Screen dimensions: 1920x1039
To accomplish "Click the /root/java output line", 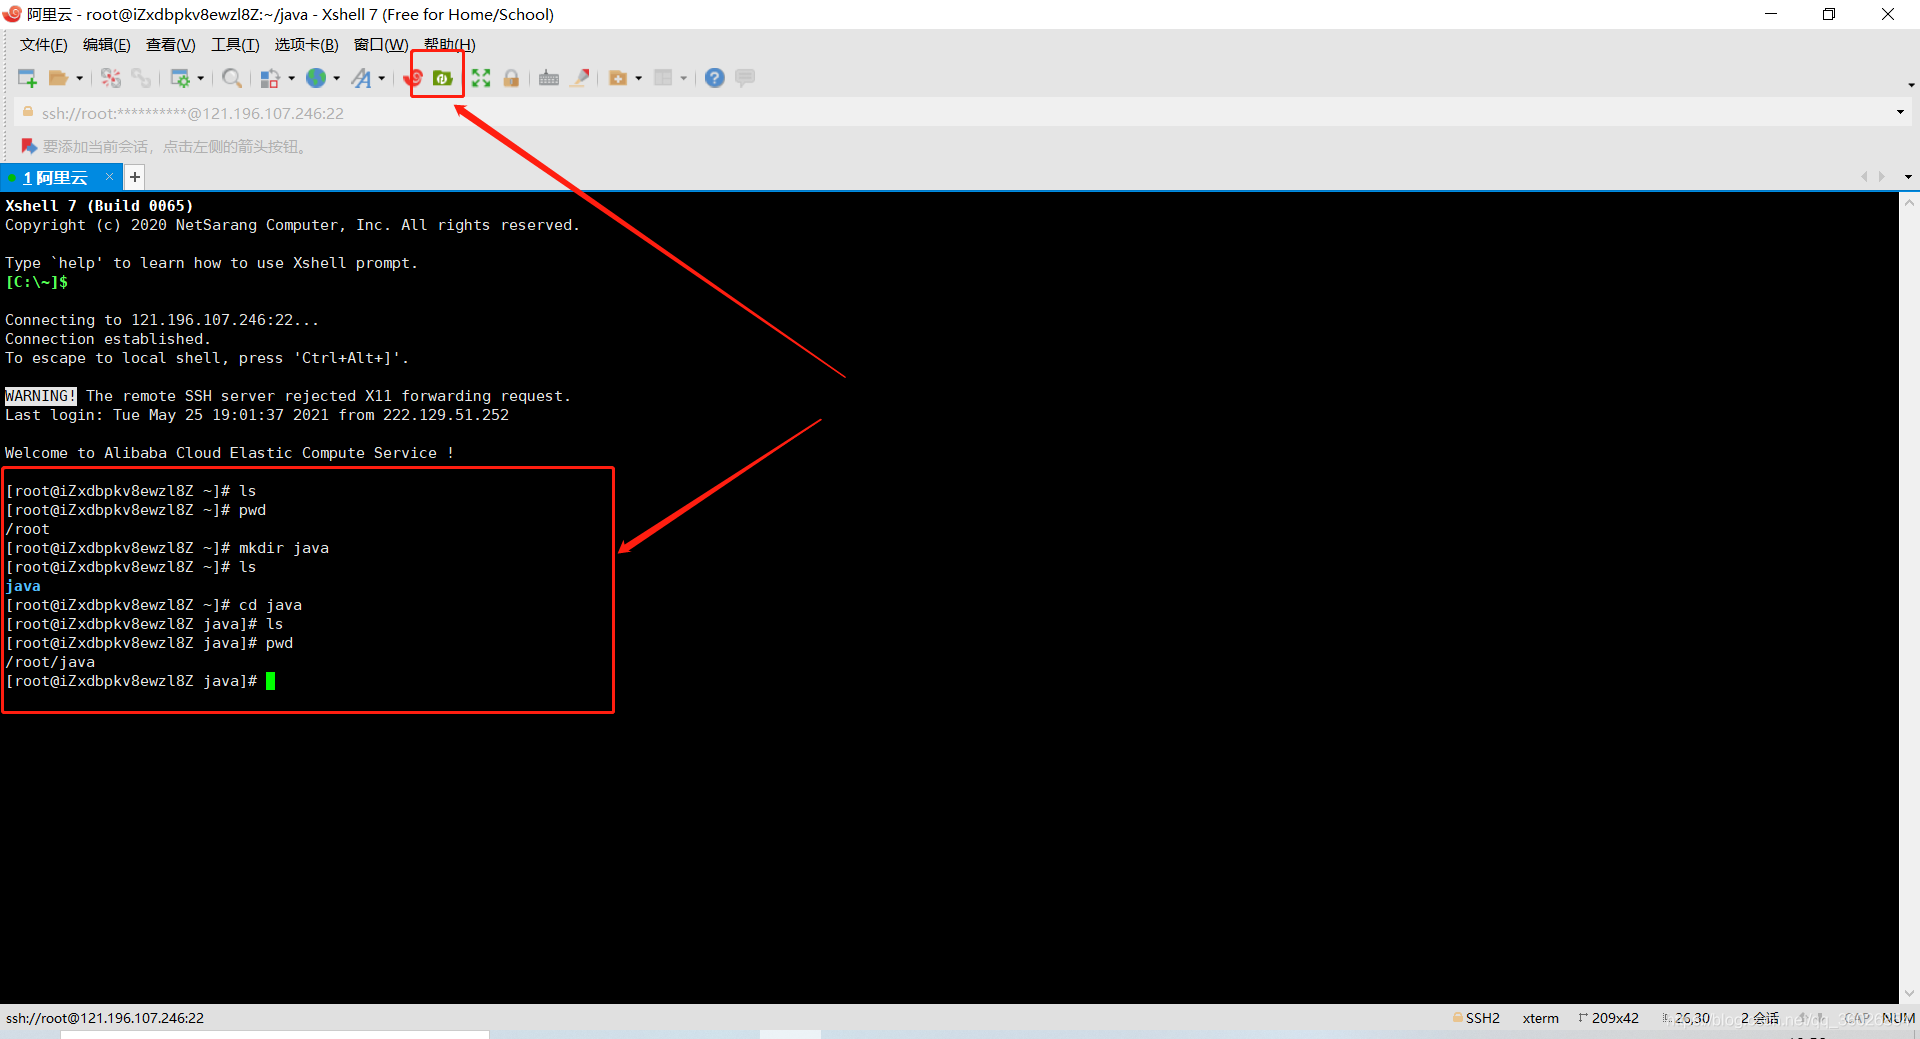I will pos(50,662).
